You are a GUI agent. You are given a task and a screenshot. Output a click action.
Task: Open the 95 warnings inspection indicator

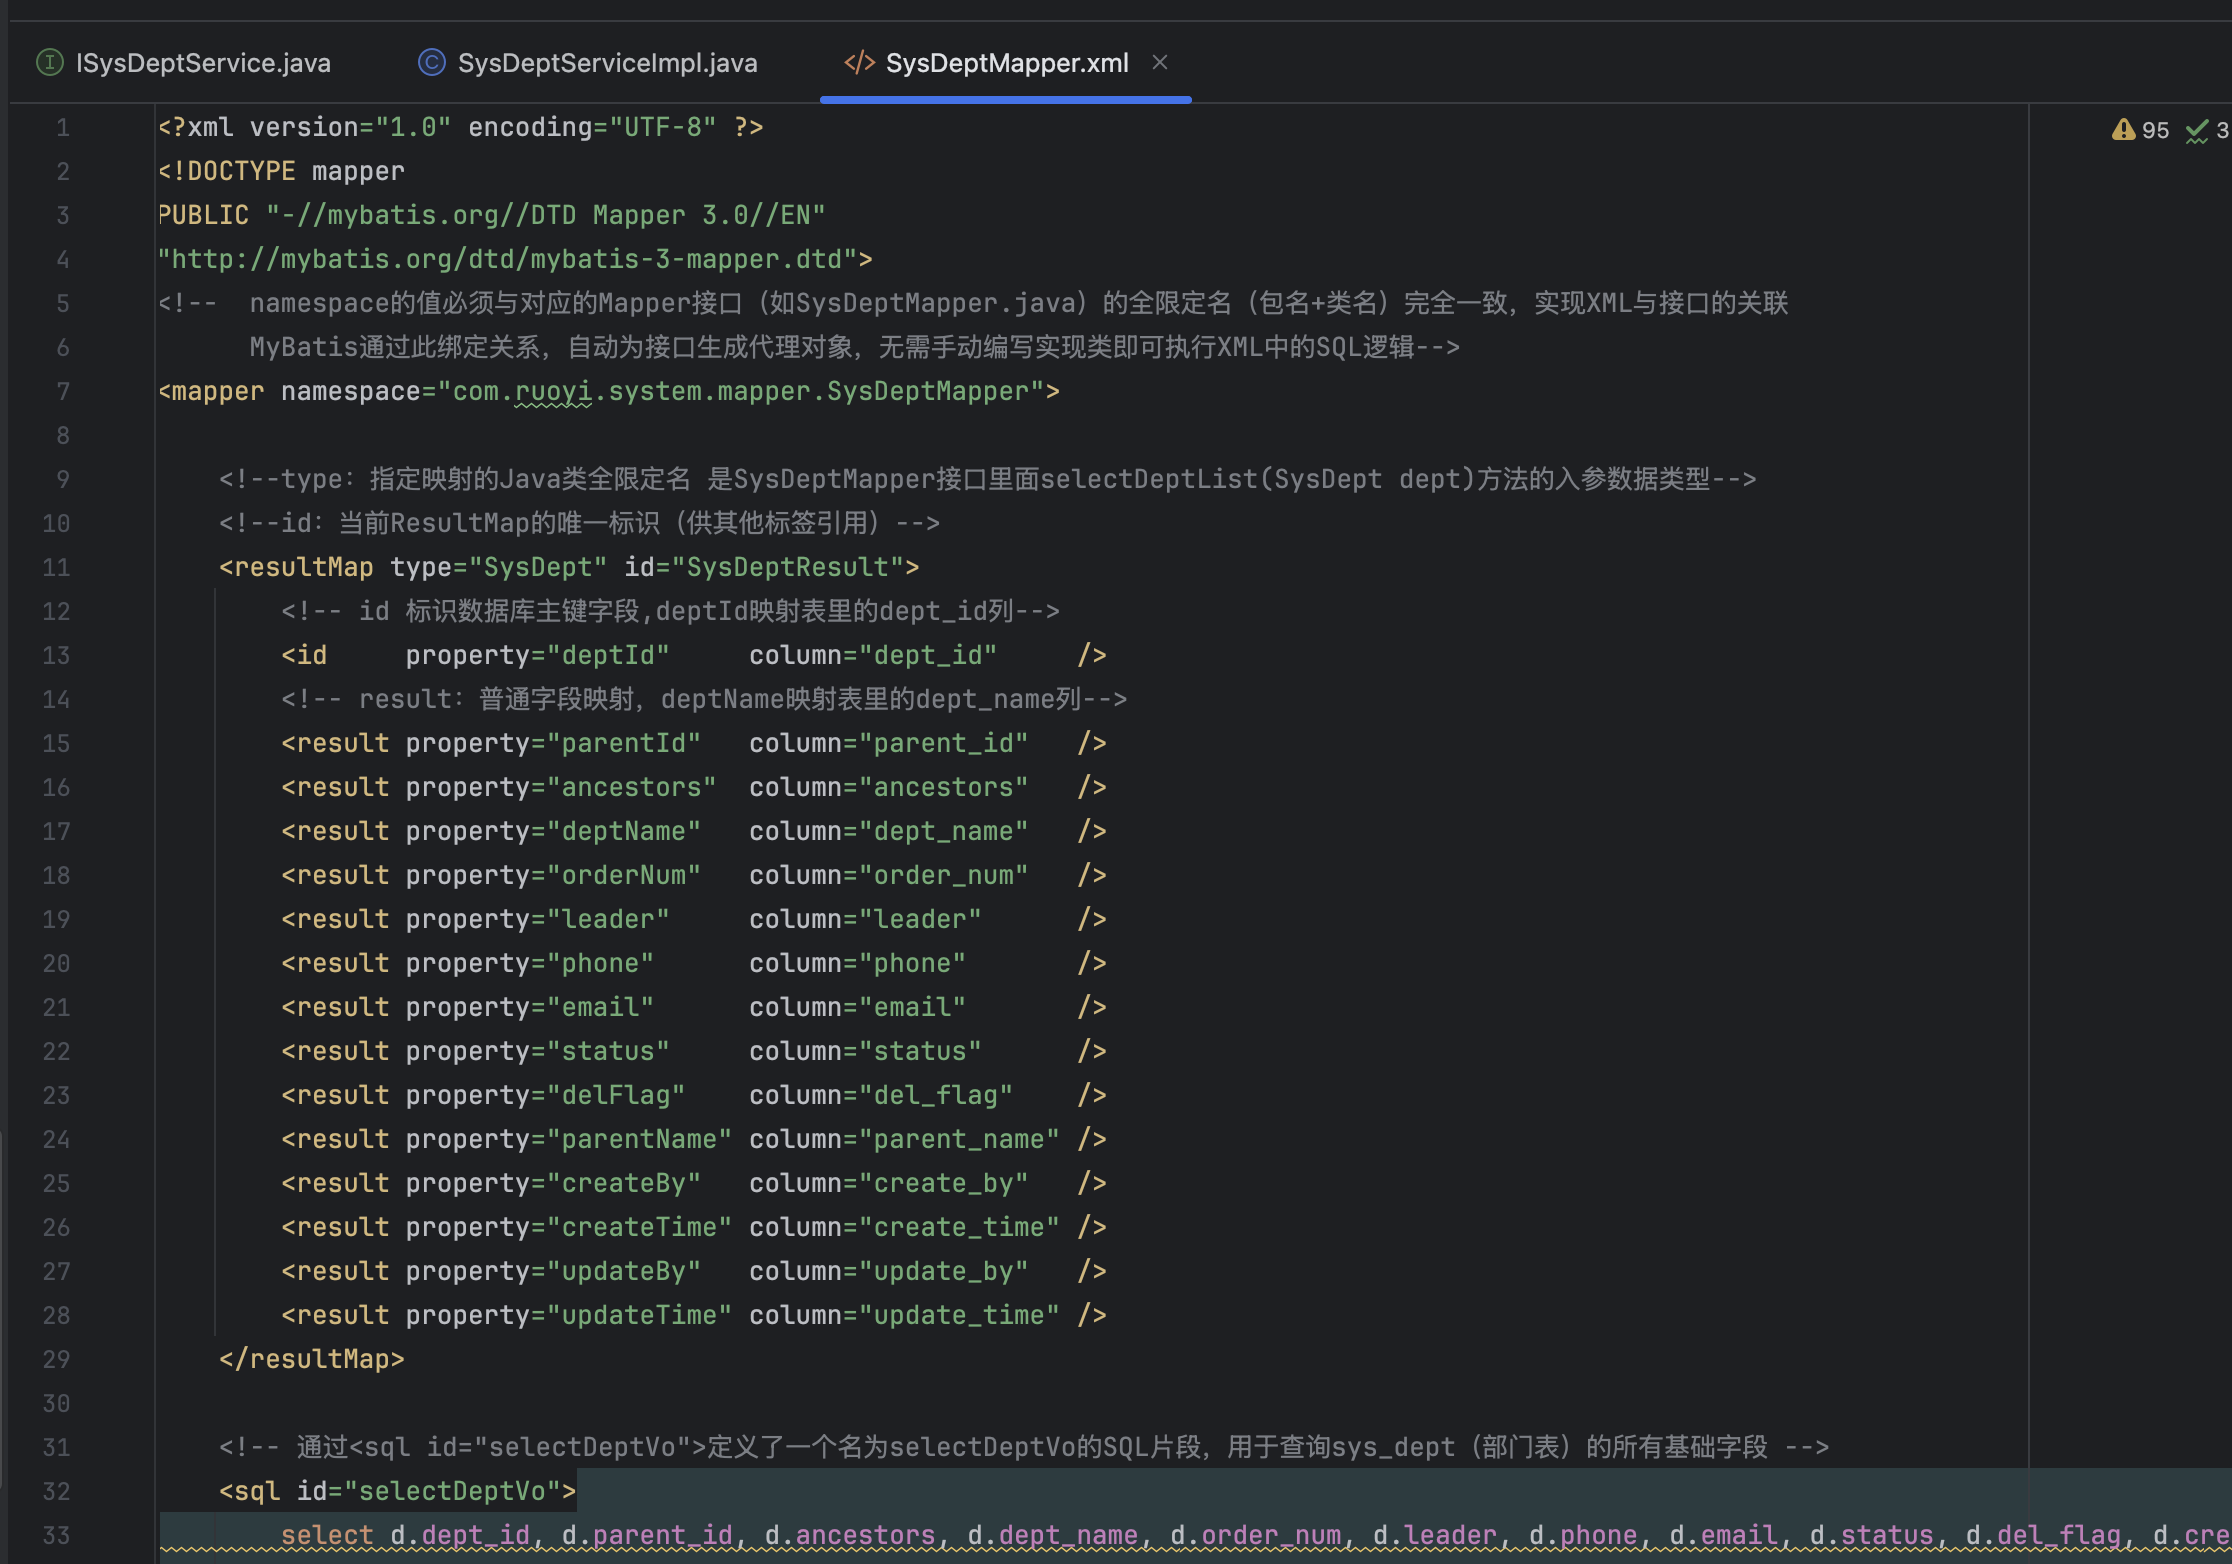click(2141, 130)
